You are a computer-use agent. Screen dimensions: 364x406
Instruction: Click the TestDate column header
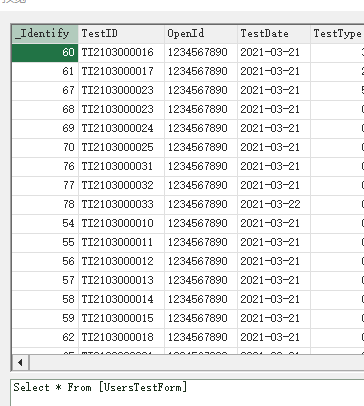274,34
